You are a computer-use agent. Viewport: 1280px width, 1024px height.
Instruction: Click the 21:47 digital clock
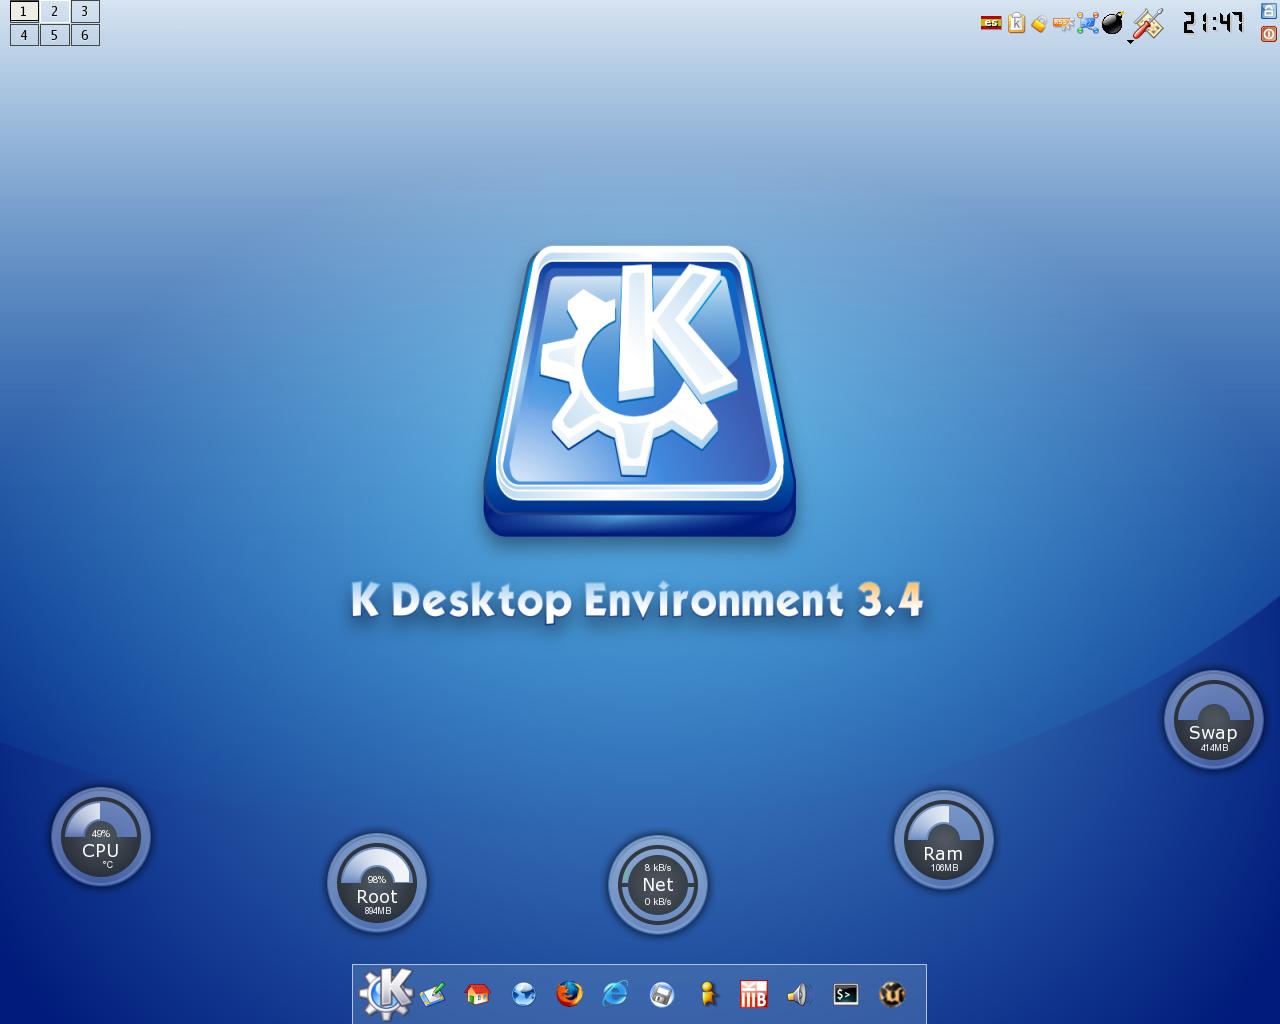coord(1213,22)
